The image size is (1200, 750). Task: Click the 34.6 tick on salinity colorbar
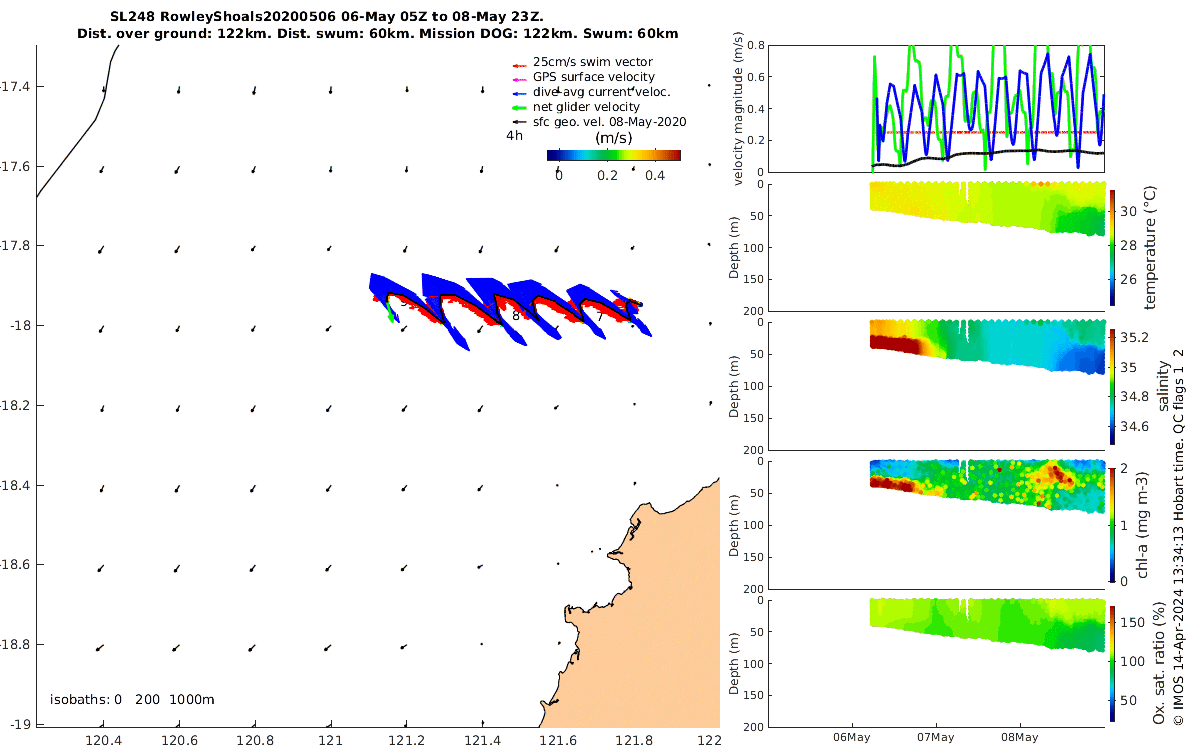(1134, 426)
